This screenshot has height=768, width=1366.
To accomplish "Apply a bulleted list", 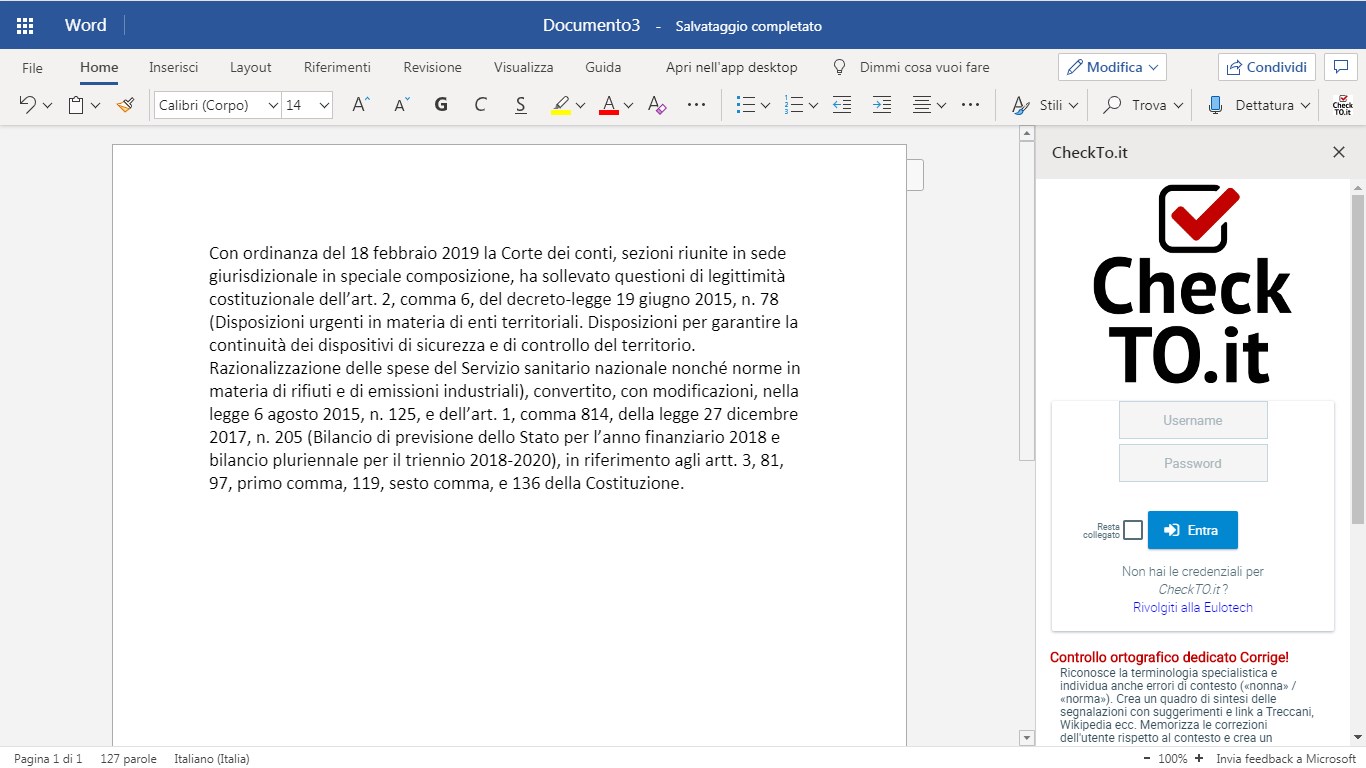I will coord(745,105).
